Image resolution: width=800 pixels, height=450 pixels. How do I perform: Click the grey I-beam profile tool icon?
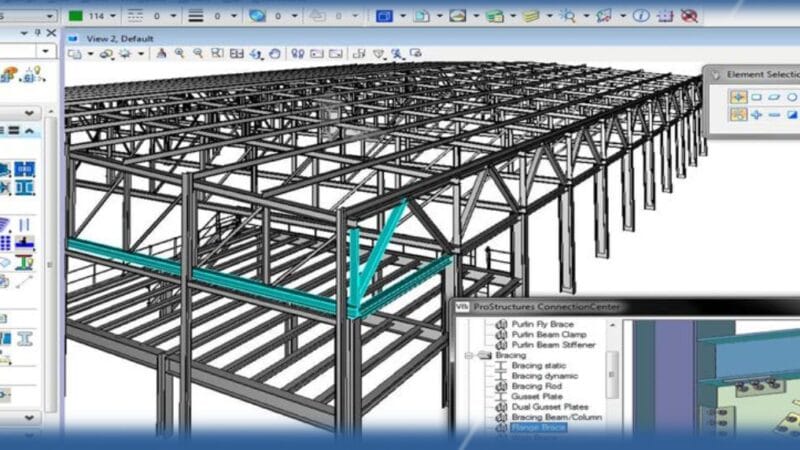[24, 339]
